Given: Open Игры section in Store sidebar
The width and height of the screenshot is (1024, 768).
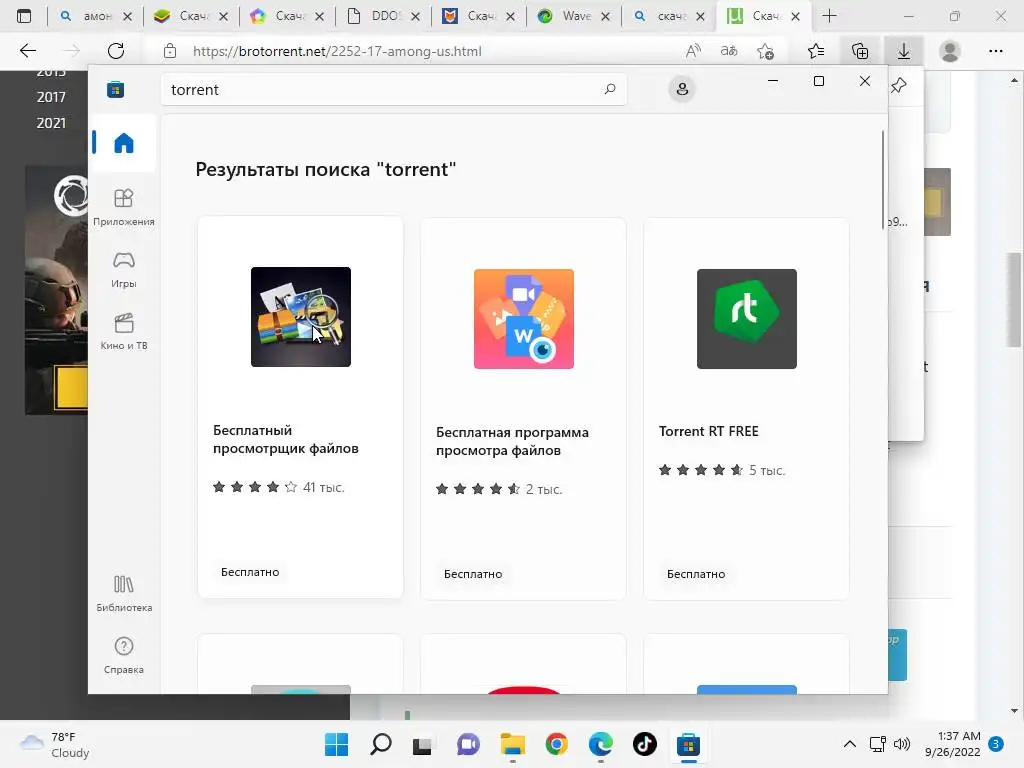Looking at the screenshot, I should pyautogui.click(x=123, y=269).
